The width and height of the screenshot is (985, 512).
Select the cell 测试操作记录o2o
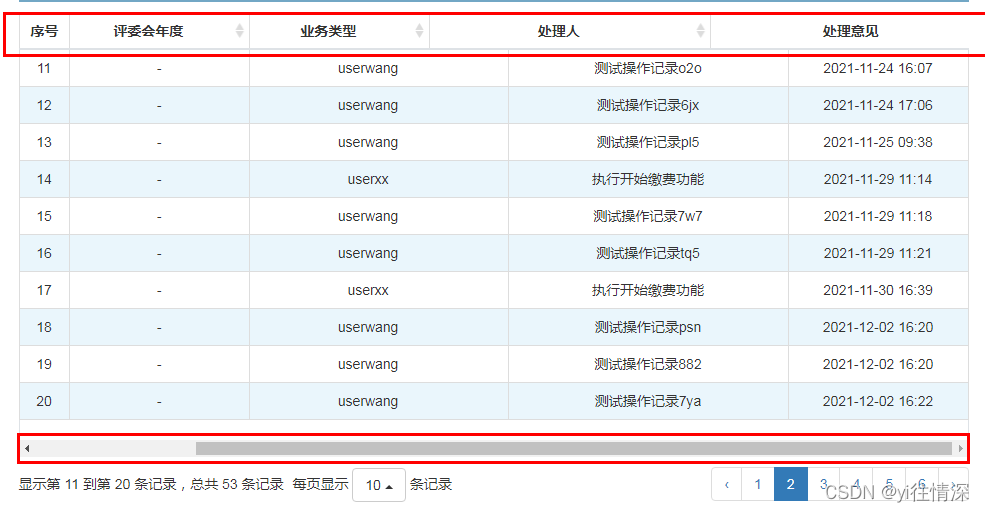tap(648, 68)
